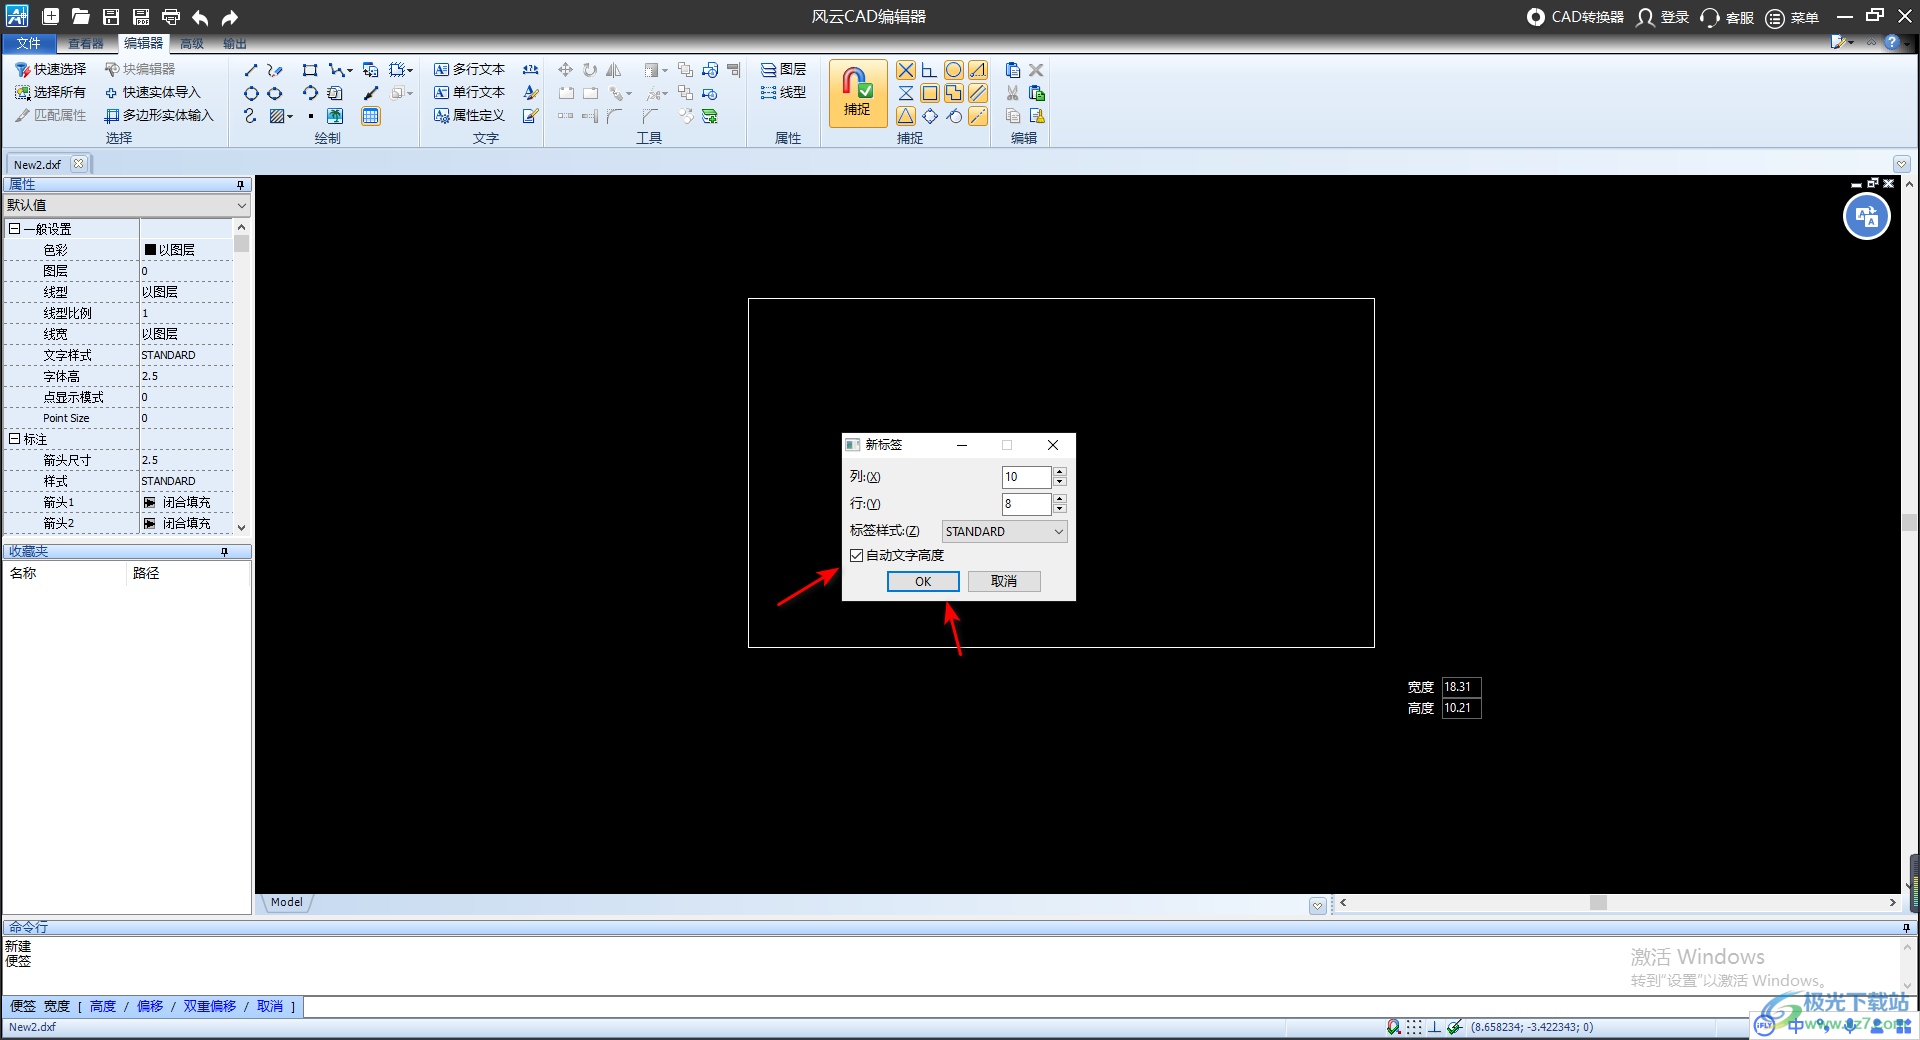Collapse the 一般设置 property group

tap(14, 229)
